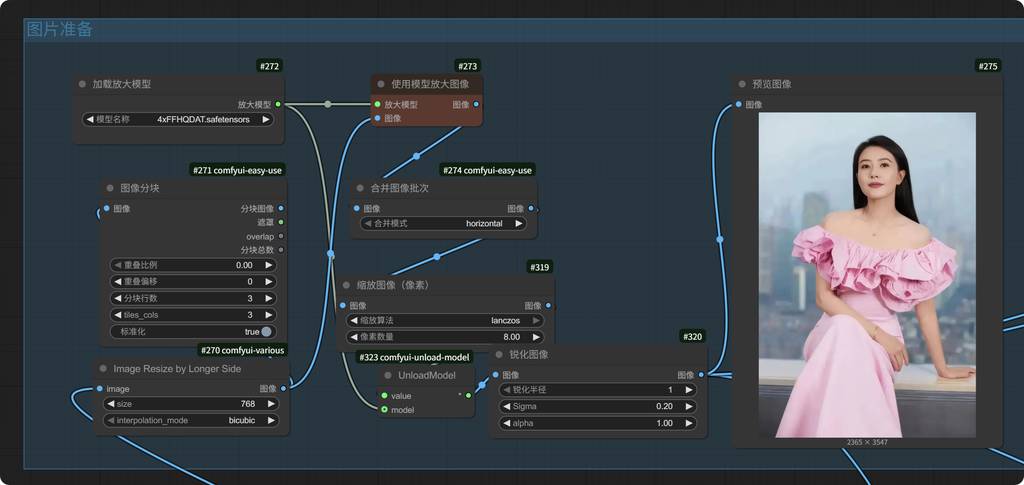
Task: Toggle the 标准化 true switch
Action: tap(266, 331)
